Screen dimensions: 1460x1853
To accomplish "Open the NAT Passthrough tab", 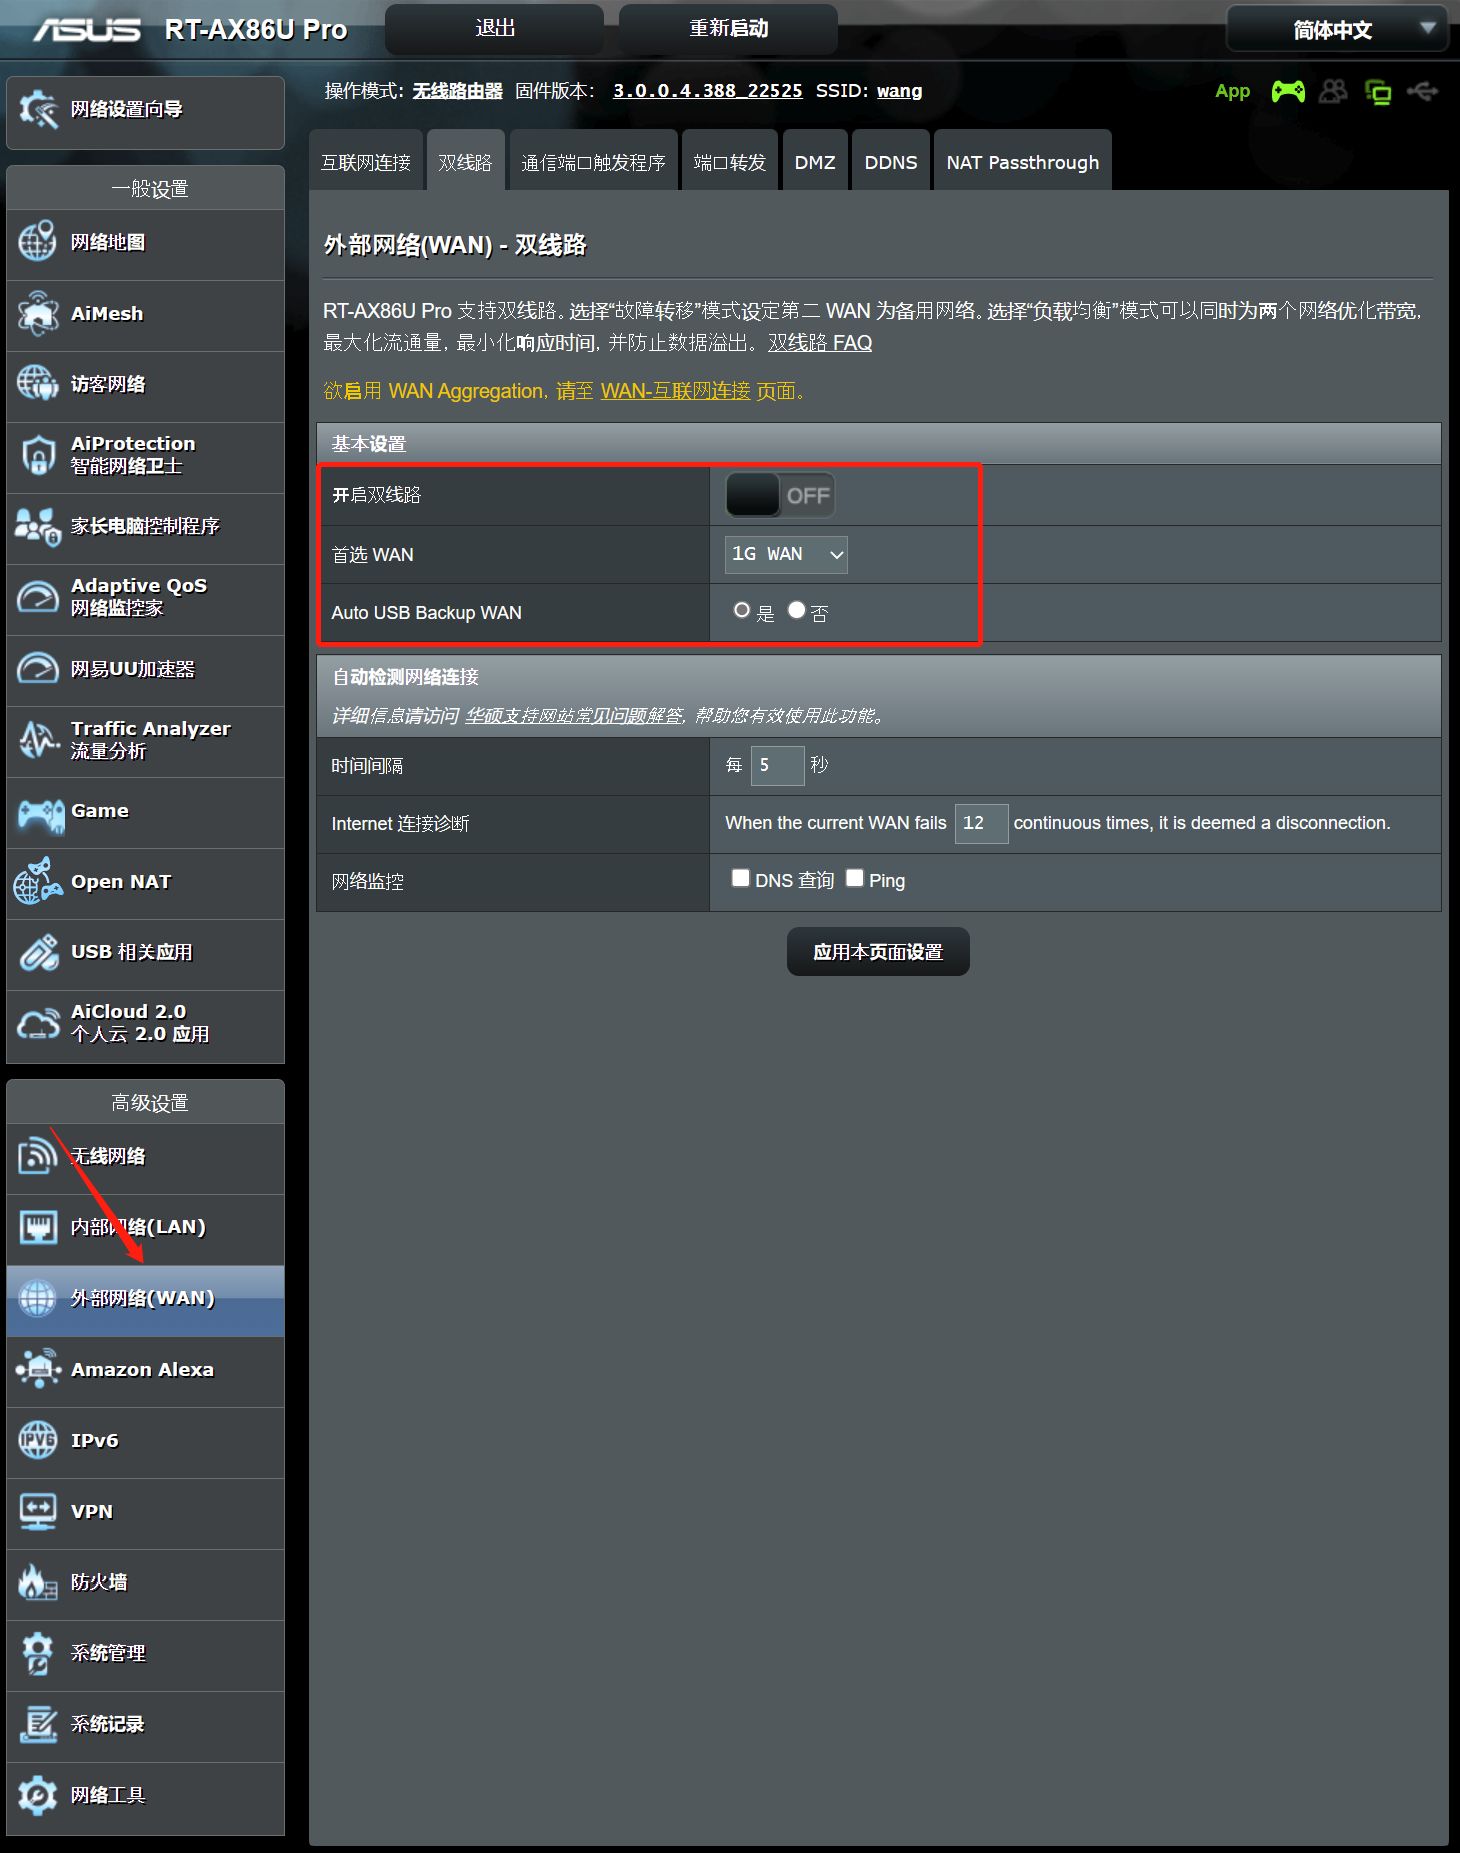I will [x=1022, y=162].
